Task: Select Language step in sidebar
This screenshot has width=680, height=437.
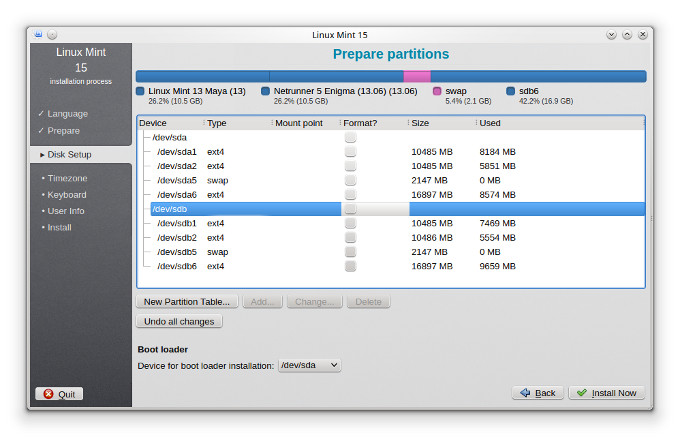Action: [x=67, y=114]
